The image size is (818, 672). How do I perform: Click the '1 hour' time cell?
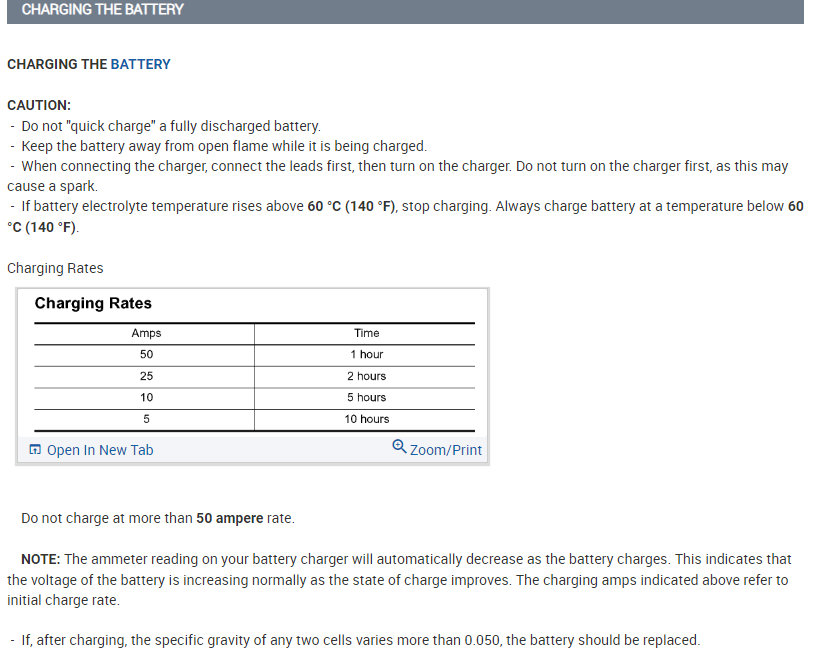(366, 354)
